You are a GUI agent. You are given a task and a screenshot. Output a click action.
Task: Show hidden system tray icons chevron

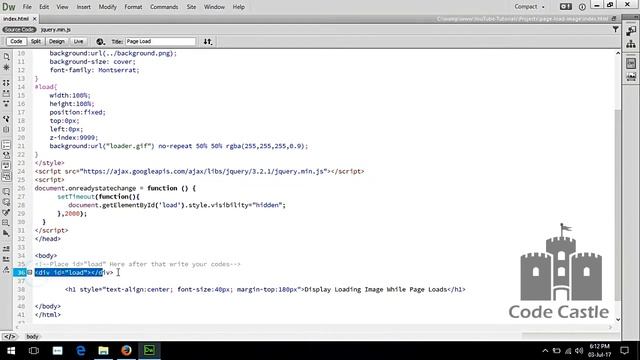(545, 351)
